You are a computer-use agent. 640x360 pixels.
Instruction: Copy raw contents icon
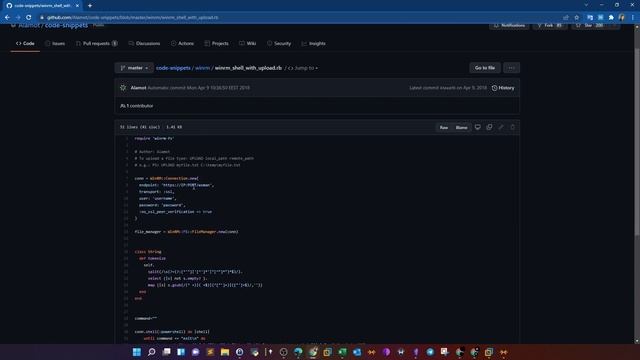tap(489, 127)
